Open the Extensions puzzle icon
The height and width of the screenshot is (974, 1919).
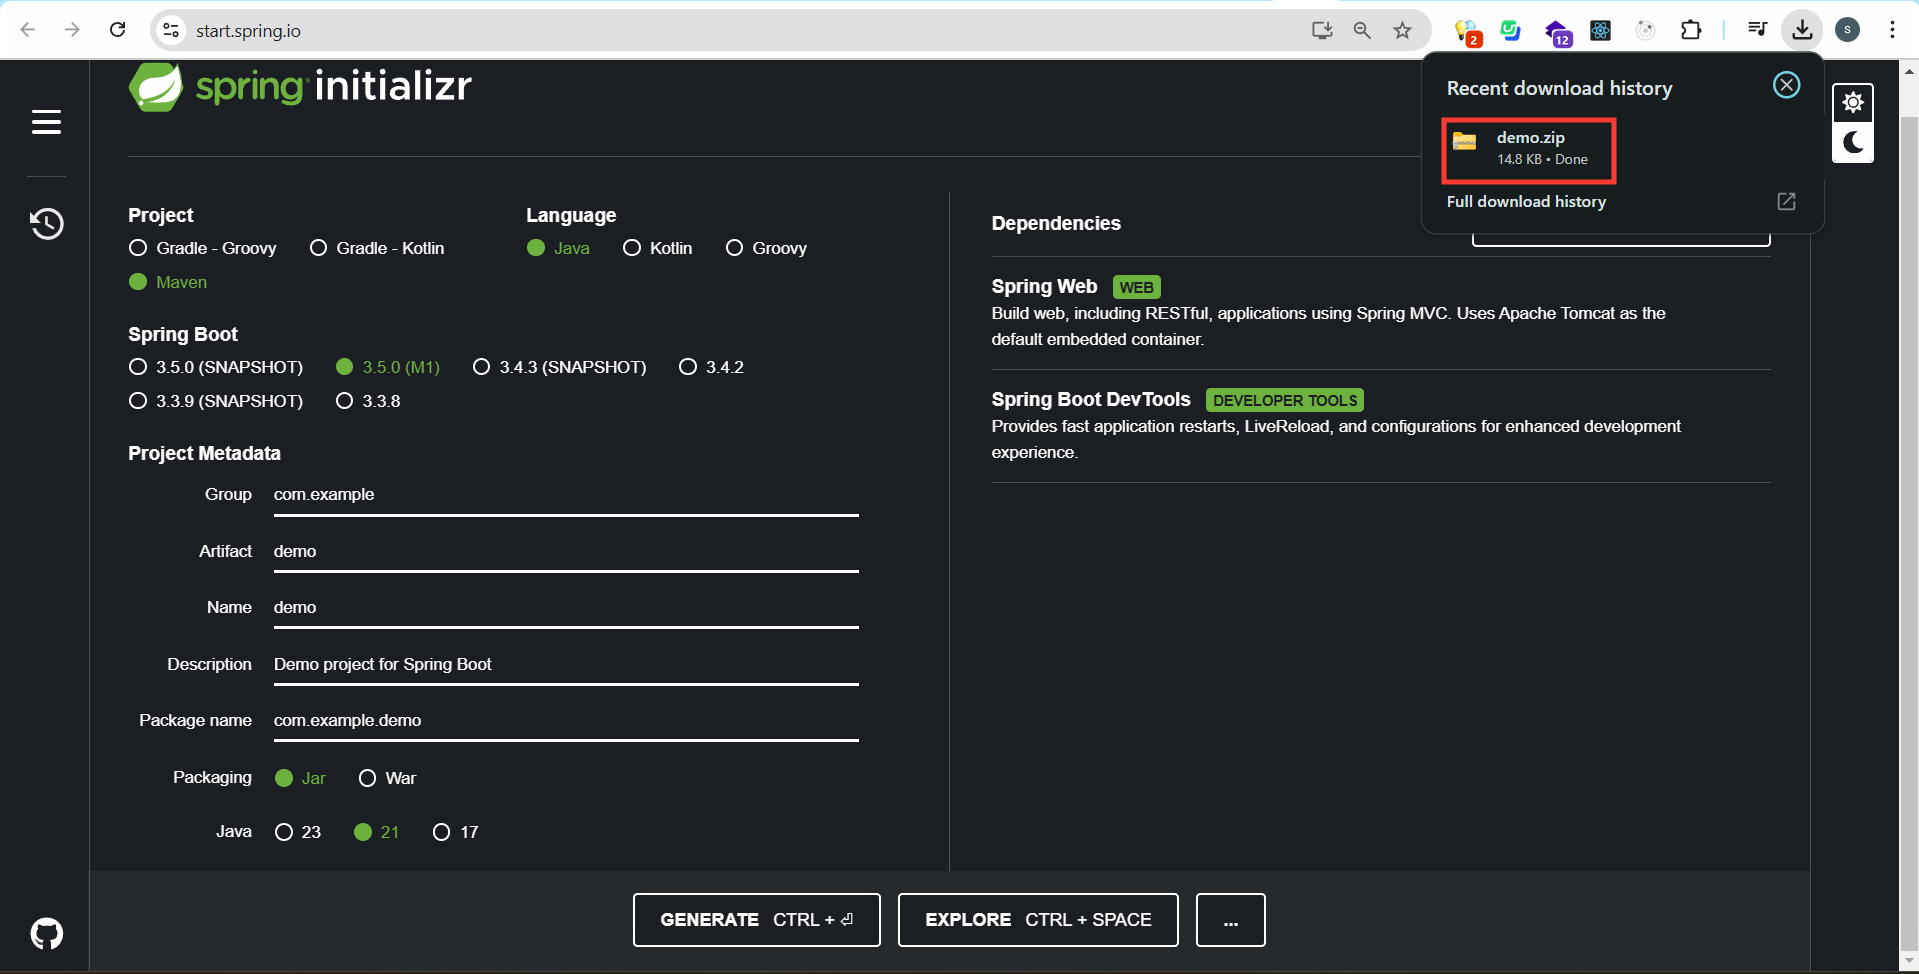[1691, 30]
